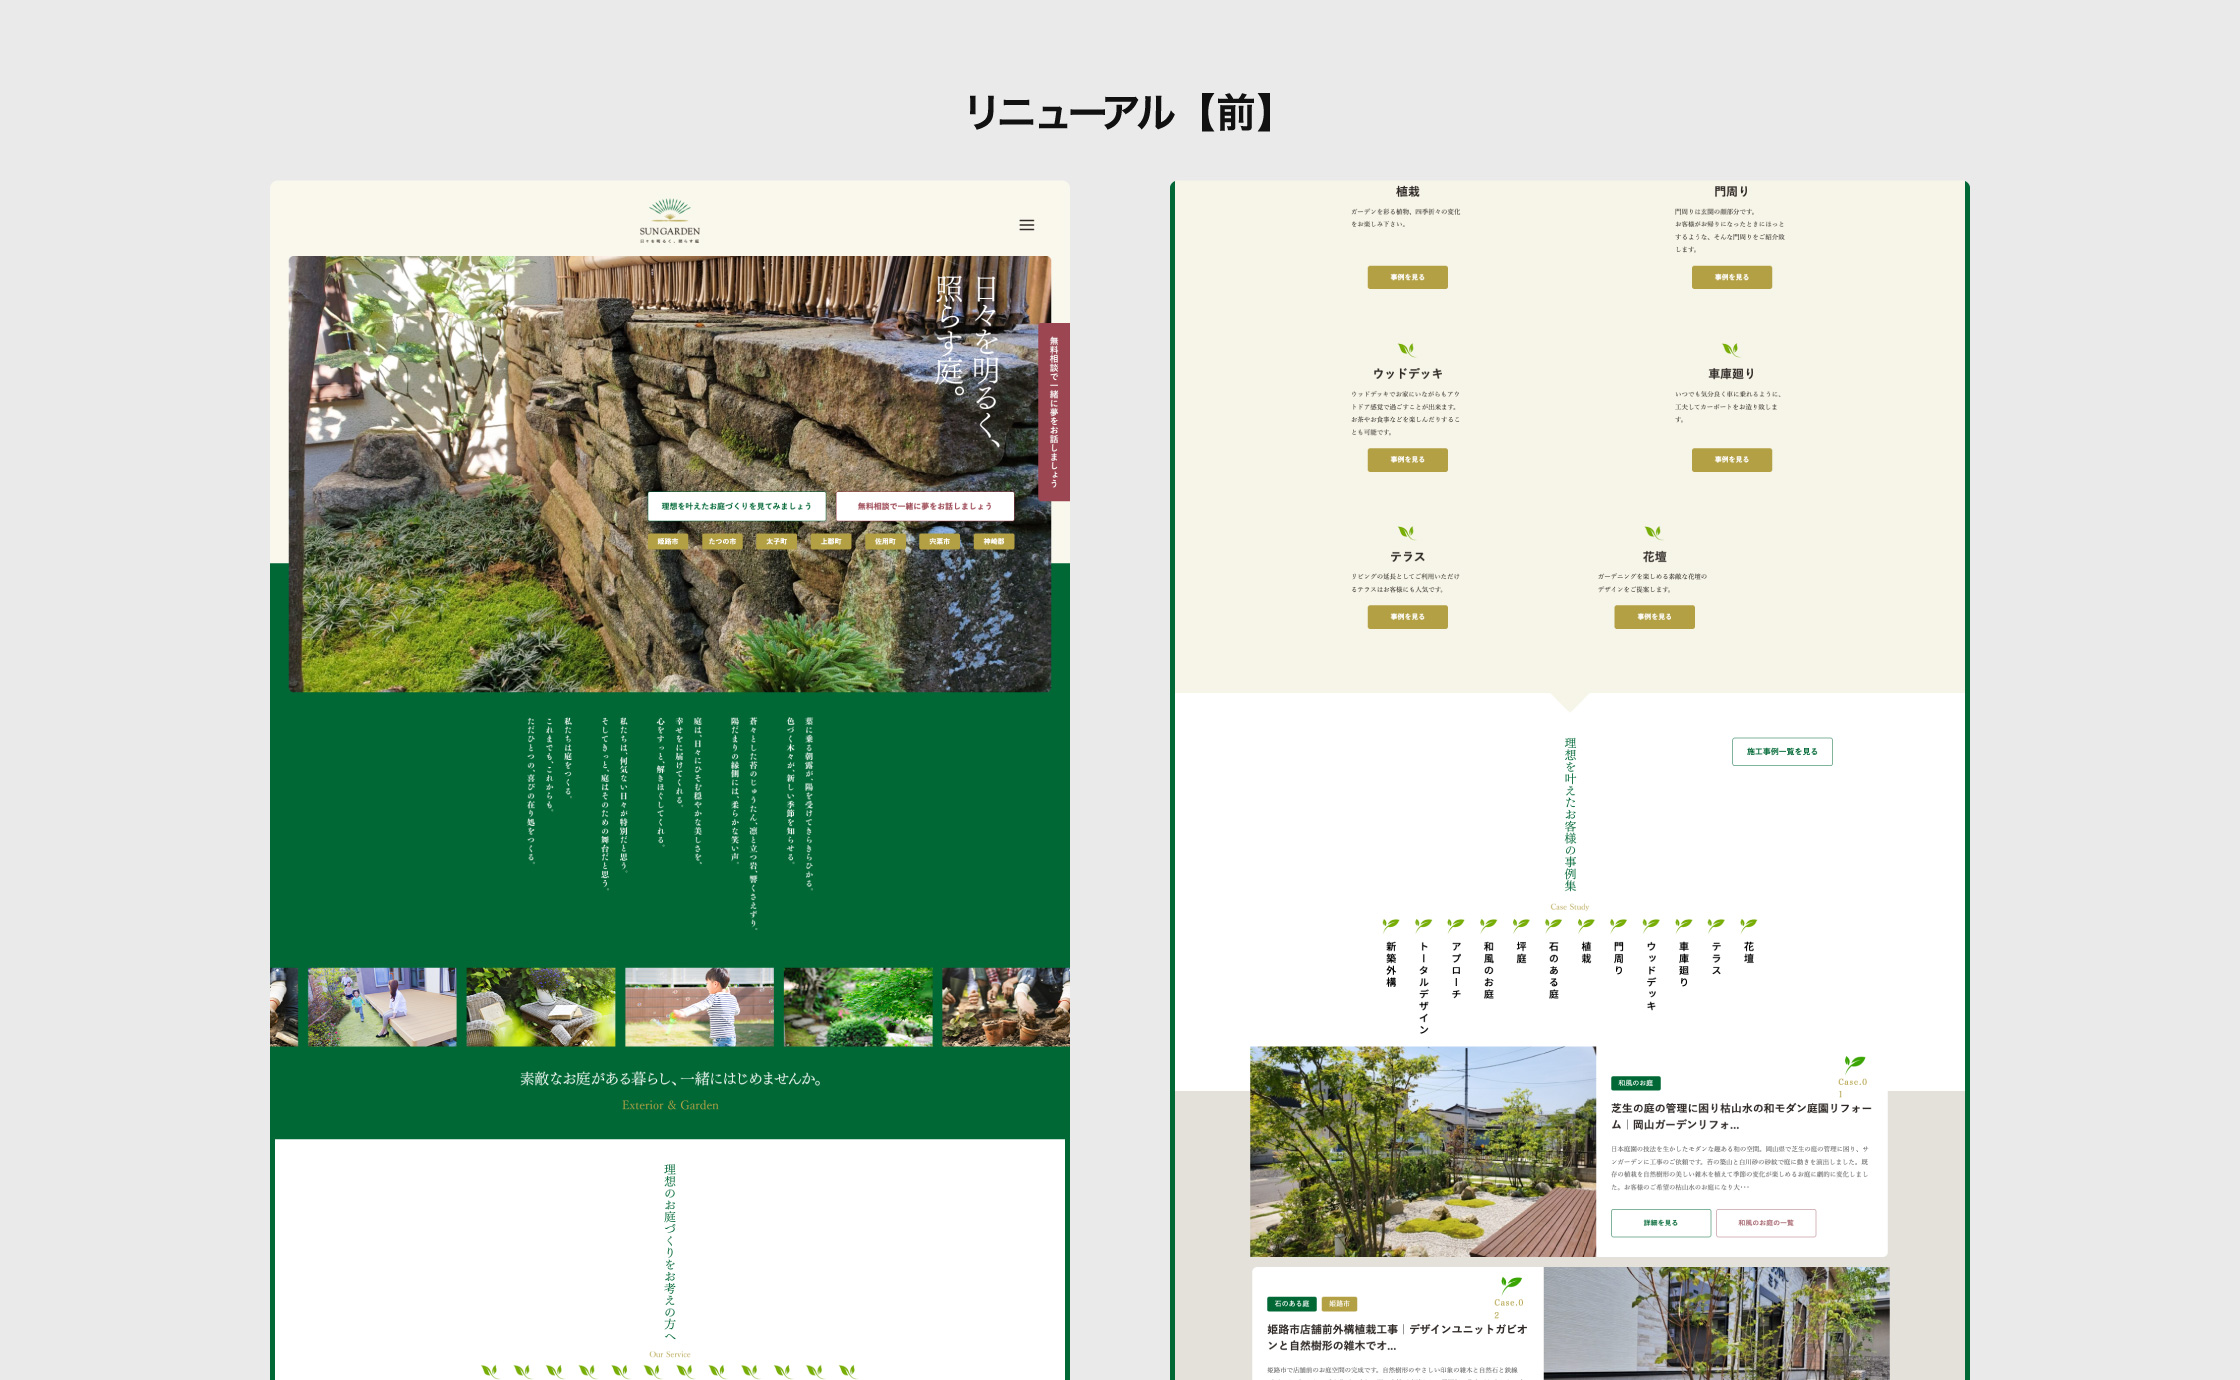
Task: Click the leaf icon above 車庫廻り
Action: click(x=1731, y=350)
